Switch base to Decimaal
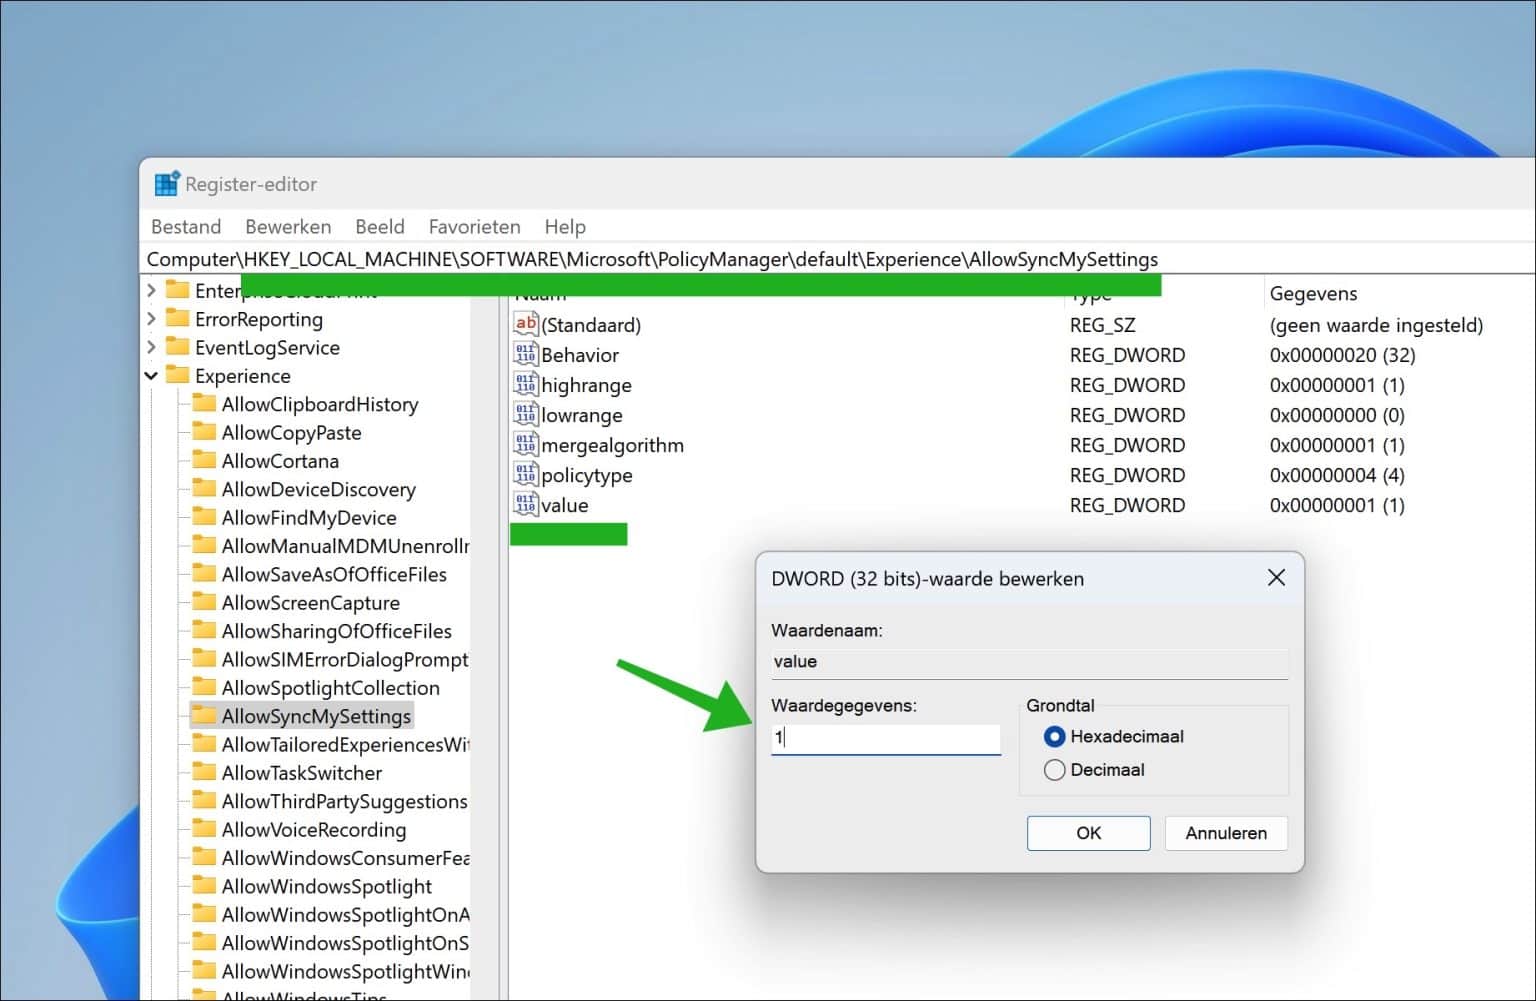Viewport: 1536px width, 1001px height. point(1054,770)
